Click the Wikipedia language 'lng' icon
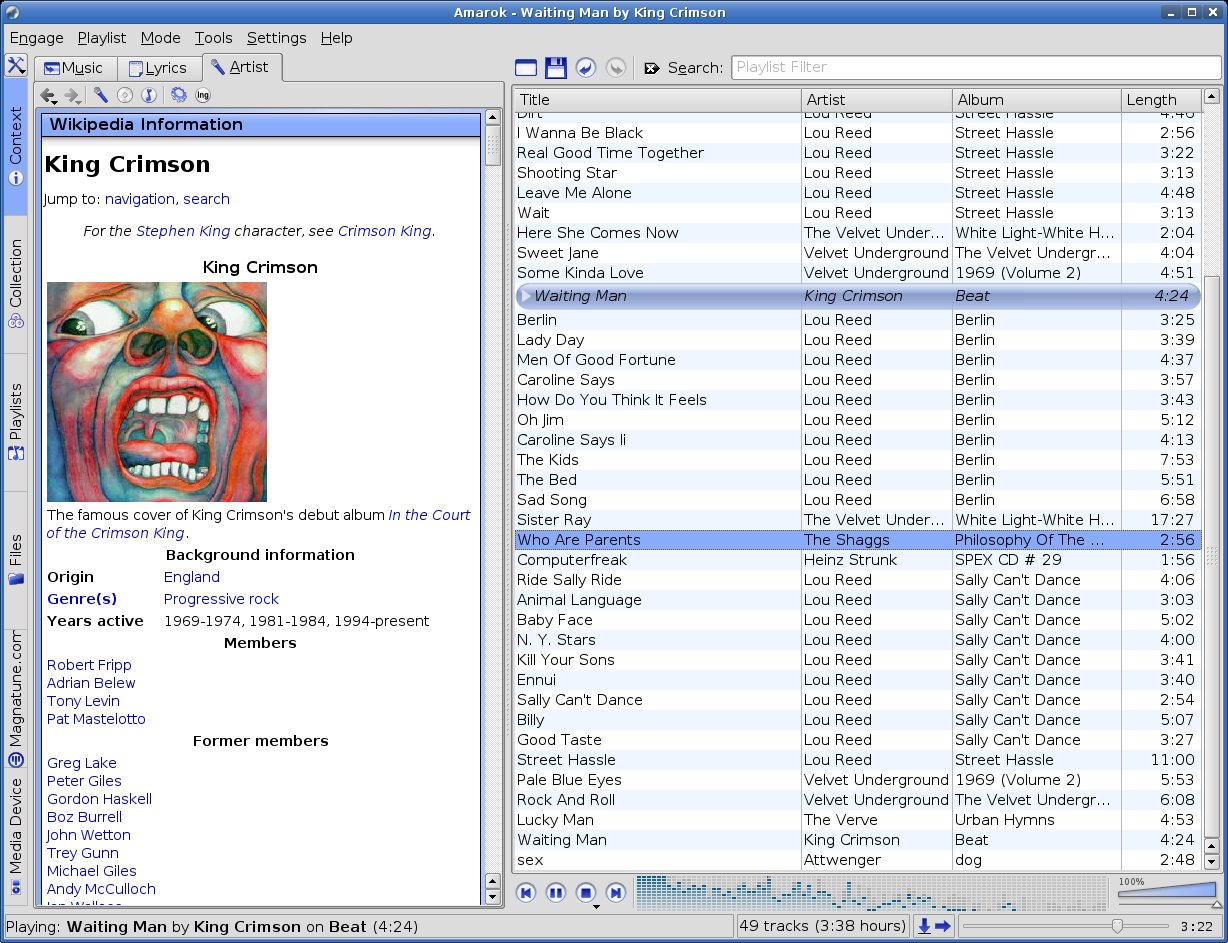This screenshot has width=1228, height=943. pos(203,96)
